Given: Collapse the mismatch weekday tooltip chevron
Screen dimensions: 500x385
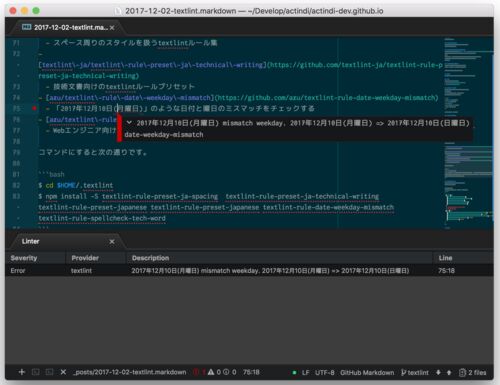Looking at the screenshot, I should pyautogui.click(x=129, y=123).
